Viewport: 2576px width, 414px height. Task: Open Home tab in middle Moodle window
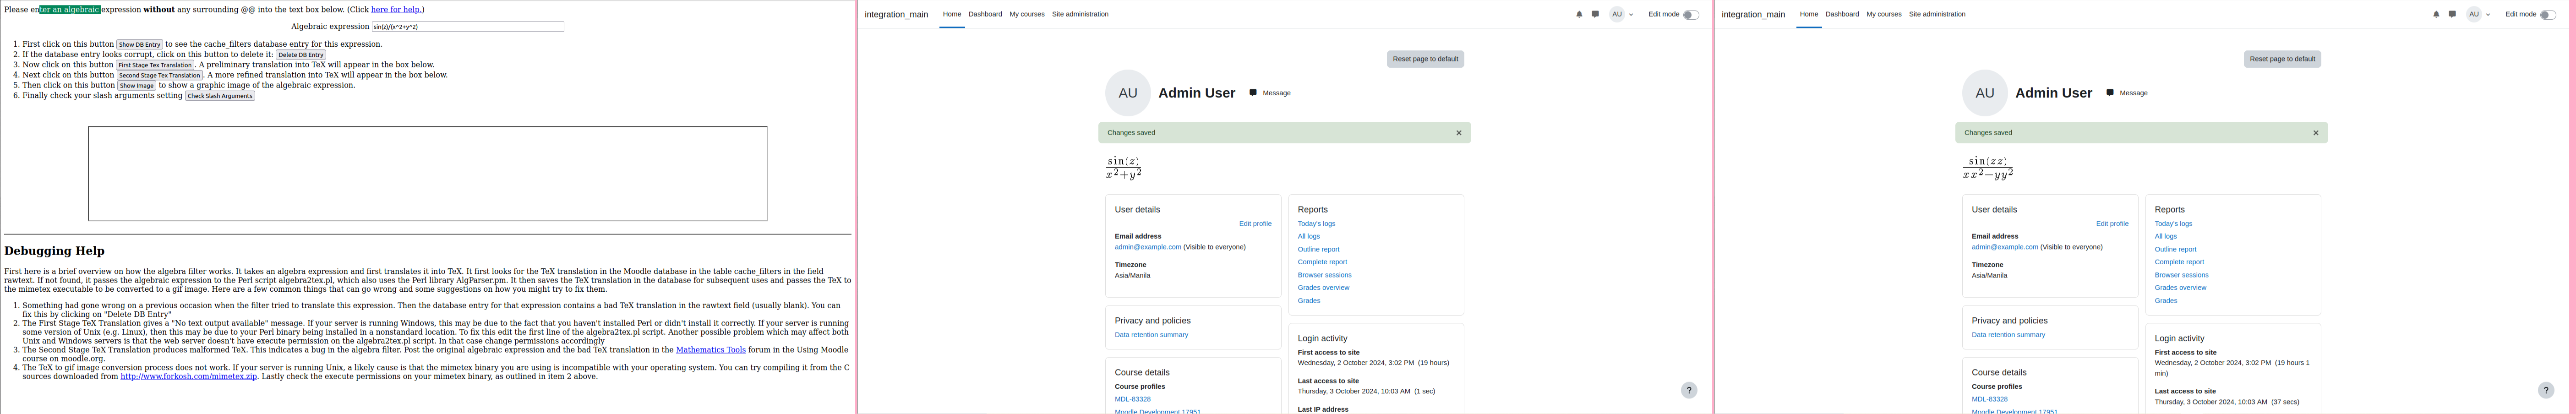pyautogui.click(x=952, y=15)
